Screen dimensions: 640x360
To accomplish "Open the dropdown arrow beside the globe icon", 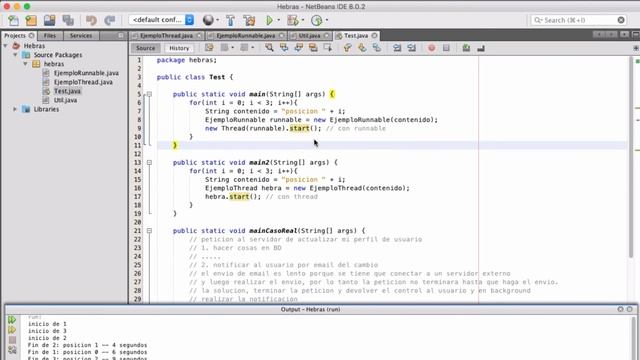I will (x=217, y=20).
